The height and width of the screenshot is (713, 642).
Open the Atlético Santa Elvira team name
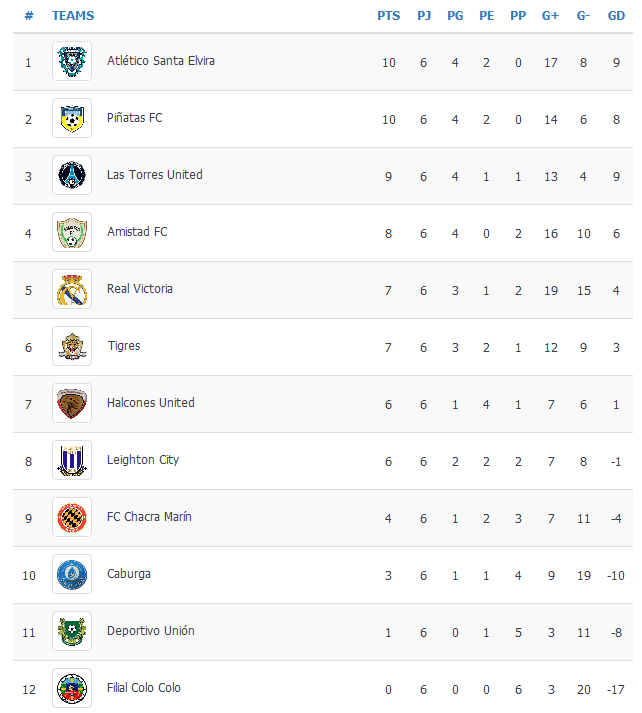161,60
